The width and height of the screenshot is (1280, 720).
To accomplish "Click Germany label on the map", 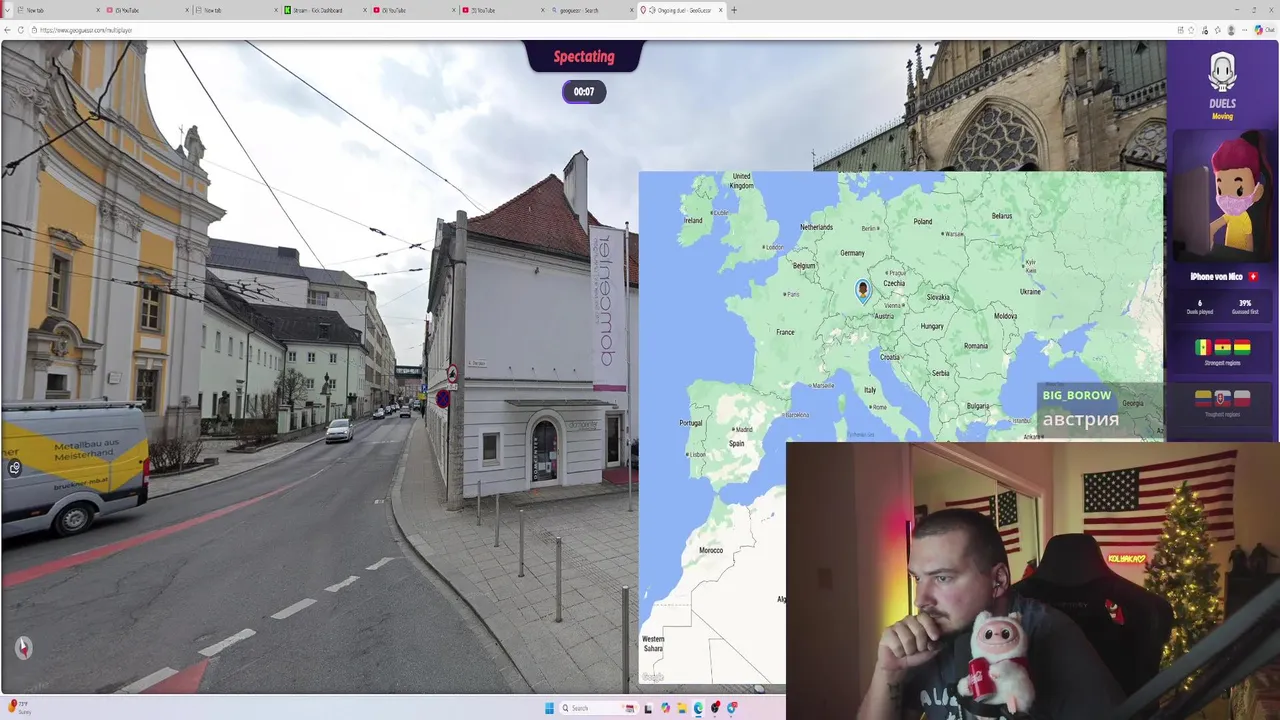I will (x=852, y=253).
